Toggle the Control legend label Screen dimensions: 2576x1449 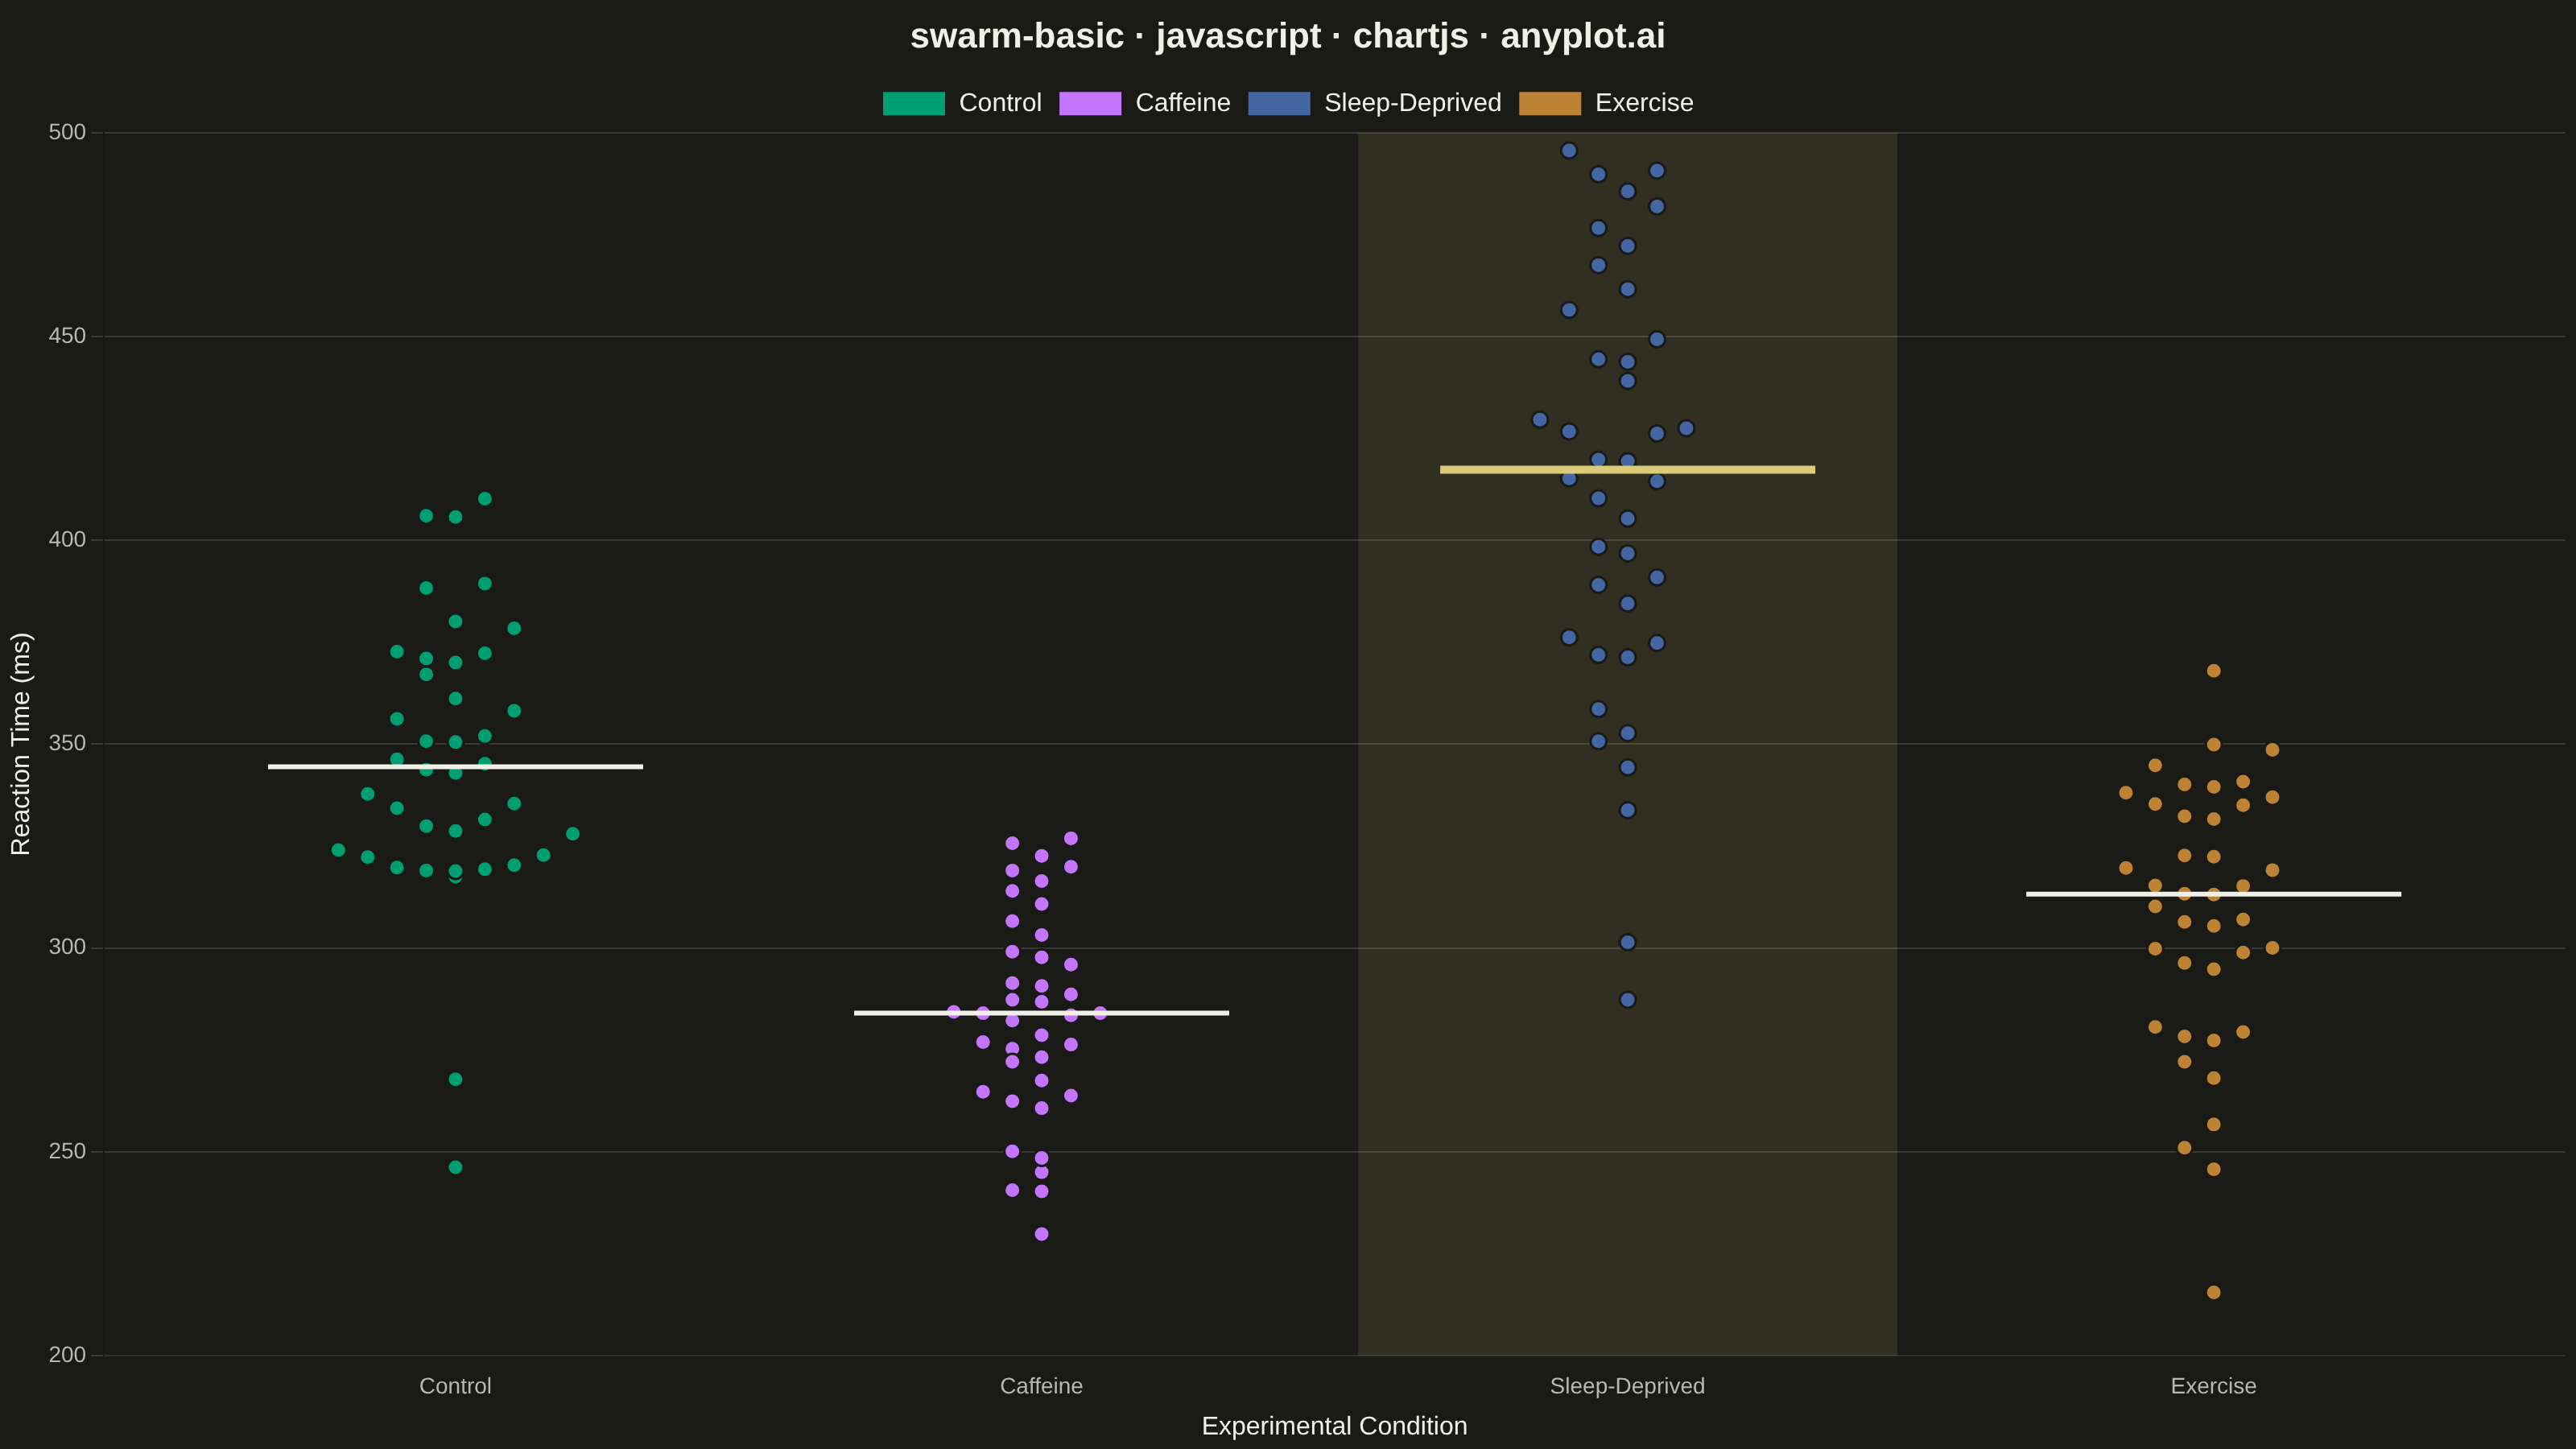[1000, 103]
